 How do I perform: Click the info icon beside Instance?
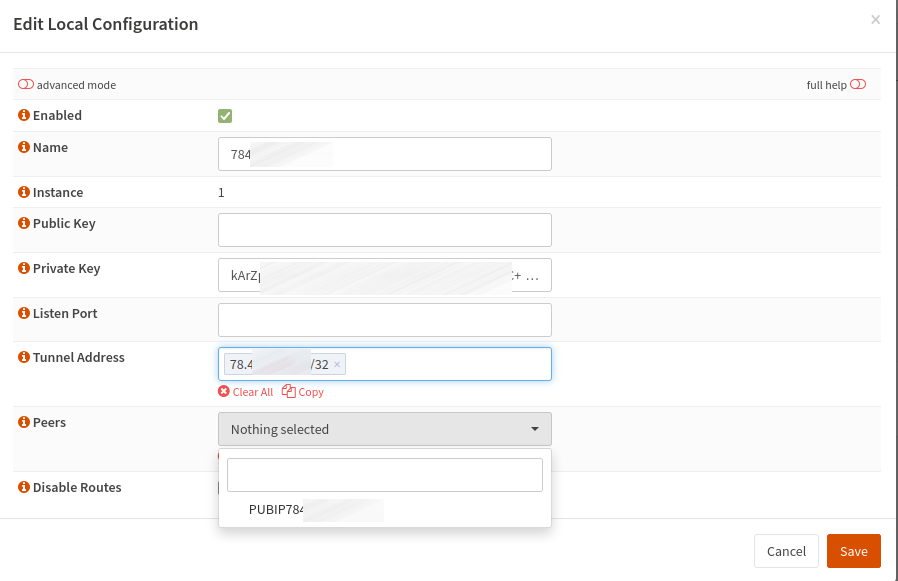click(x=24, y=192)
